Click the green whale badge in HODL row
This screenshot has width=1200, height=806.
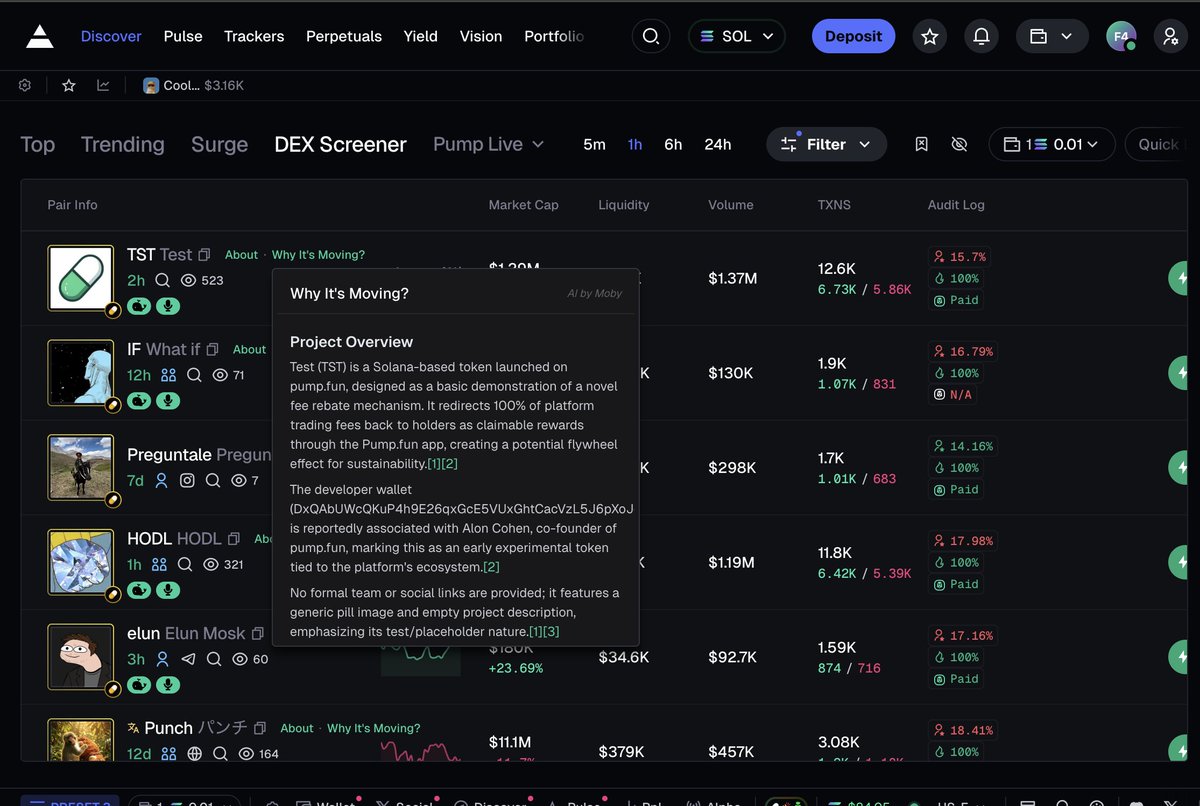139,590
